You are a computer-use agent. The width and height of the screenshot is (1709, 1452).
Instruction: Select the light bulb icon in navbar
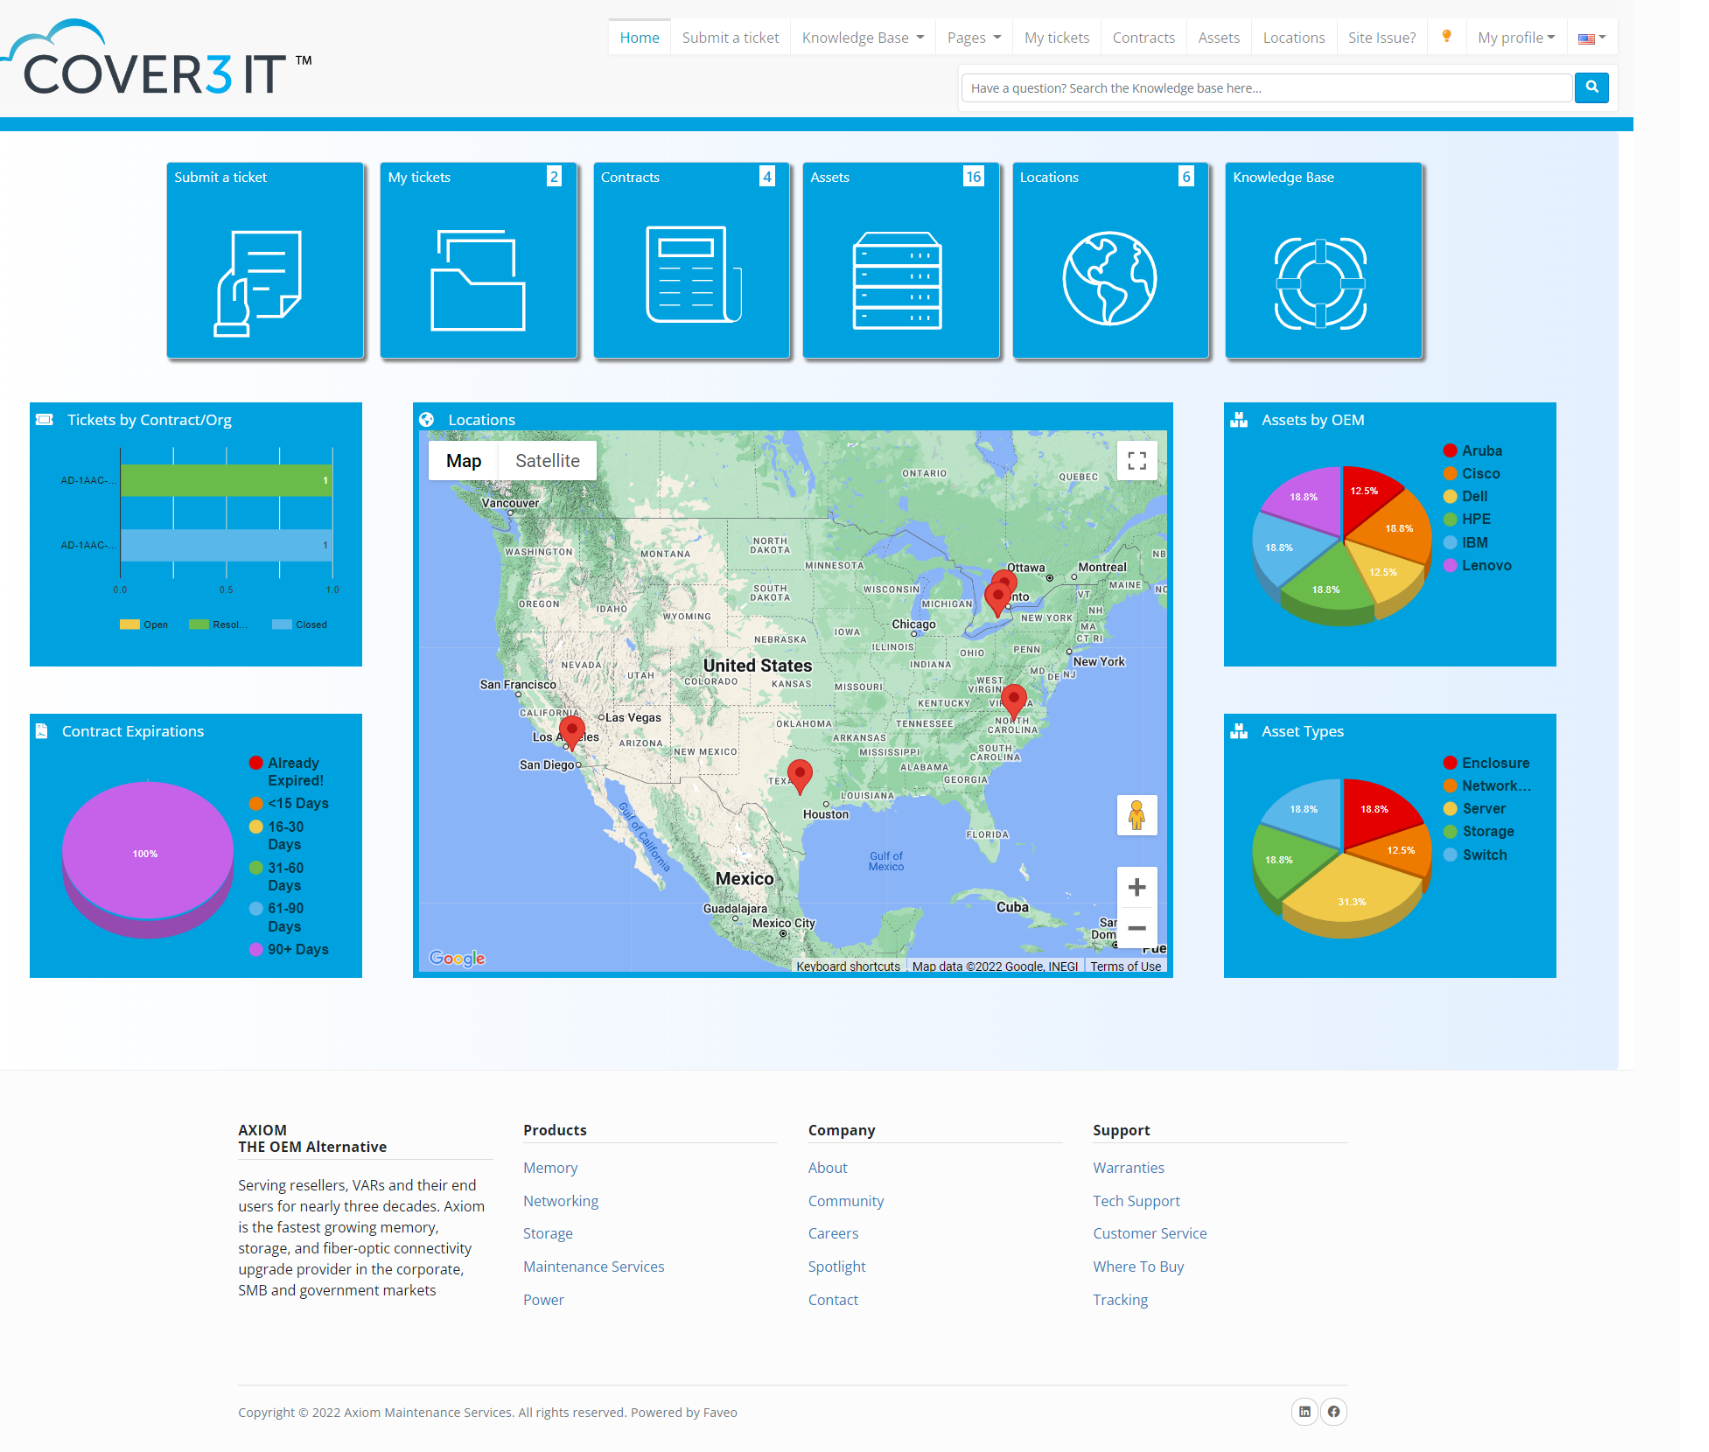point(1446,37)
